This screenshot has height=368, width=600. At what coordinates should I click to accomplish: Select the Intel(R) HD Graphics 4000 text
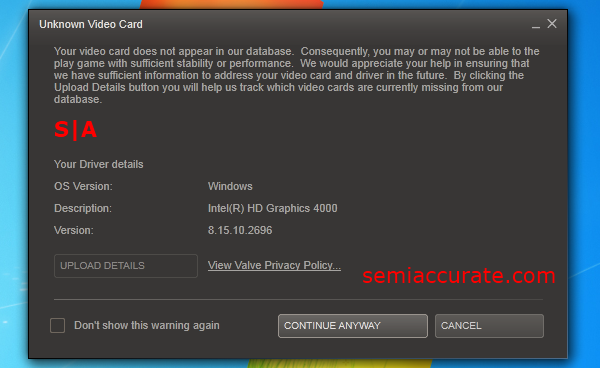pyautogui.click(x=272, y=208)
